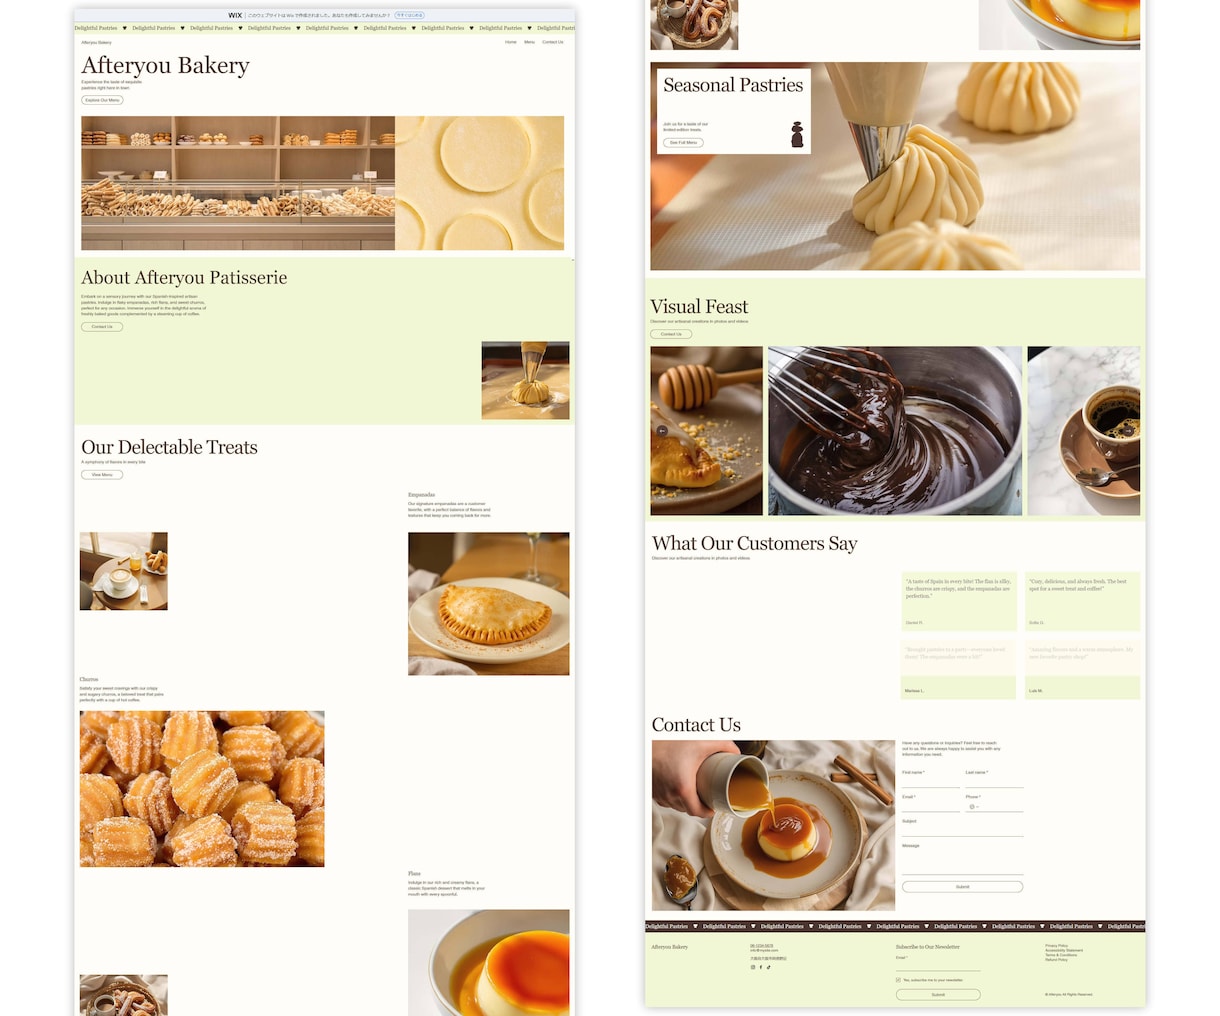This screenshot has width=1220, height=1016.
Task: Open the melted chocolate whisk gallery image
Action: (895, 431)
